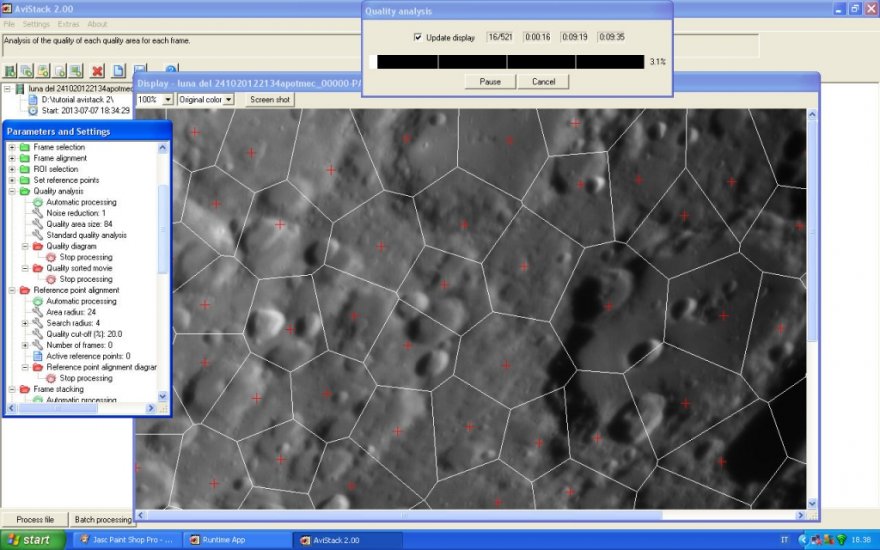Image resolution: width=880 pixels, height=550 pixels.
Task: Click the Screen shot button
Action: point(270,100)
